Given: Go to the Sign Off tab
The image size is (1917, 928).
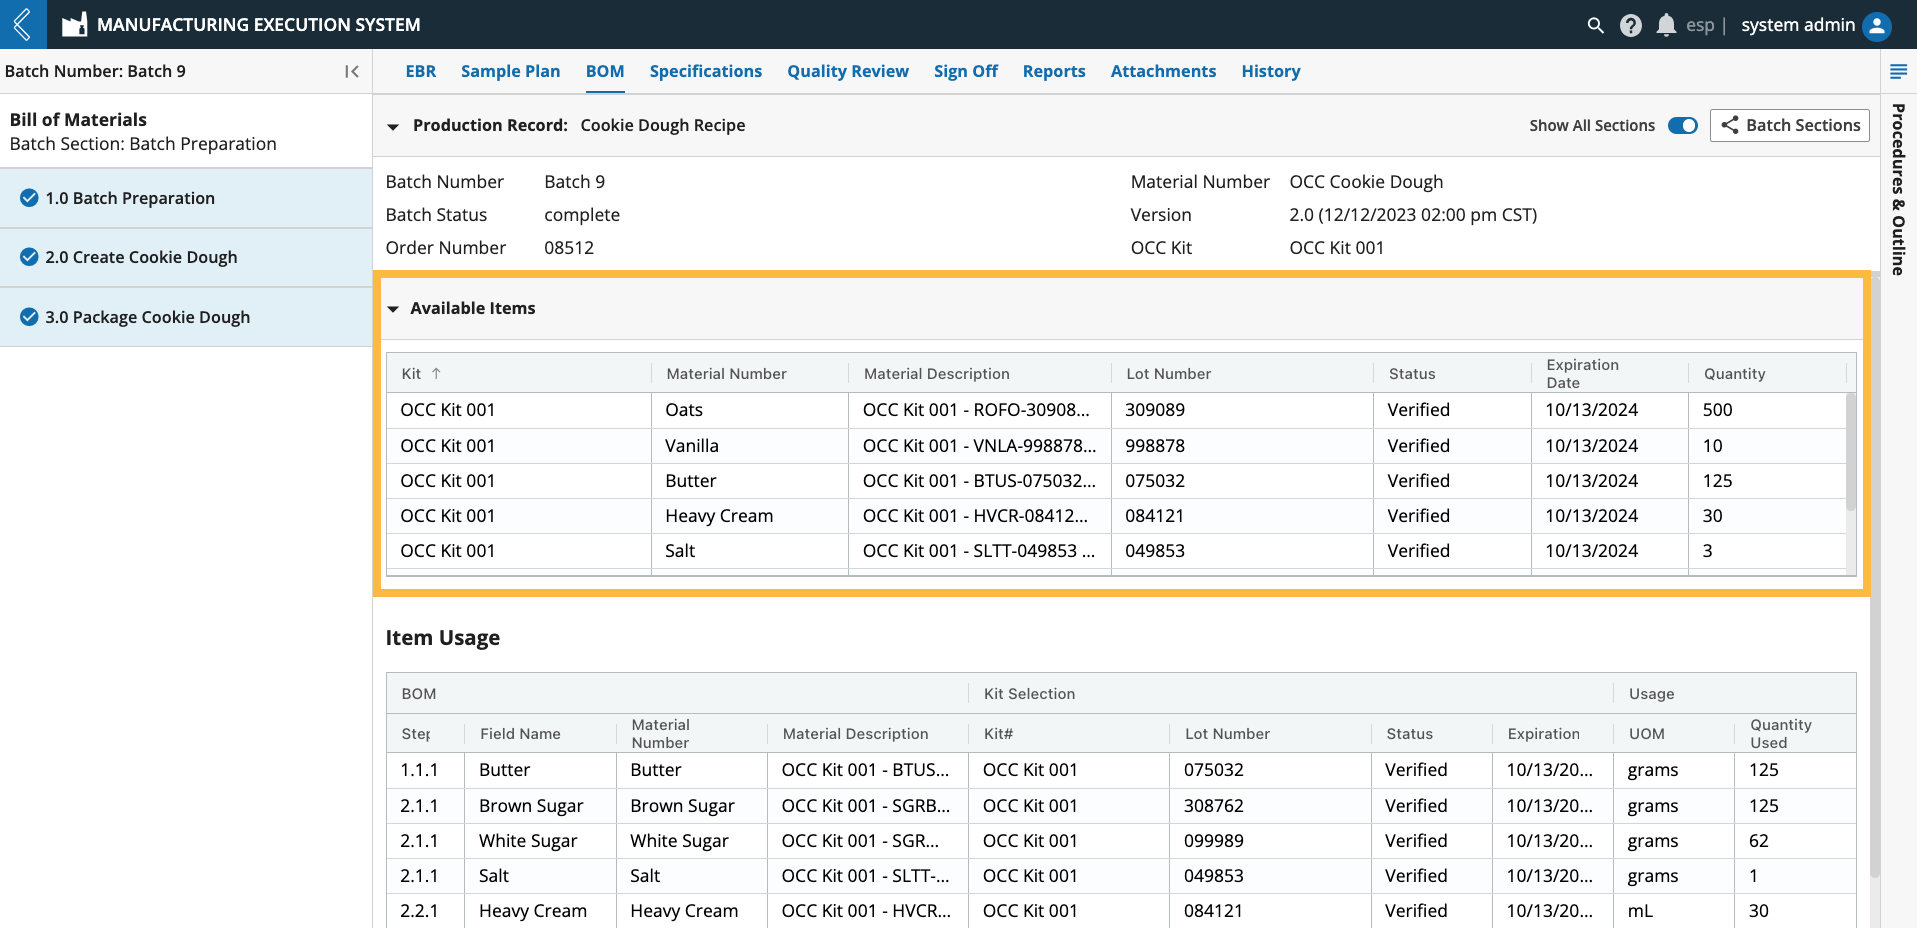Looking at the screenshot, I should click(966, 71).
